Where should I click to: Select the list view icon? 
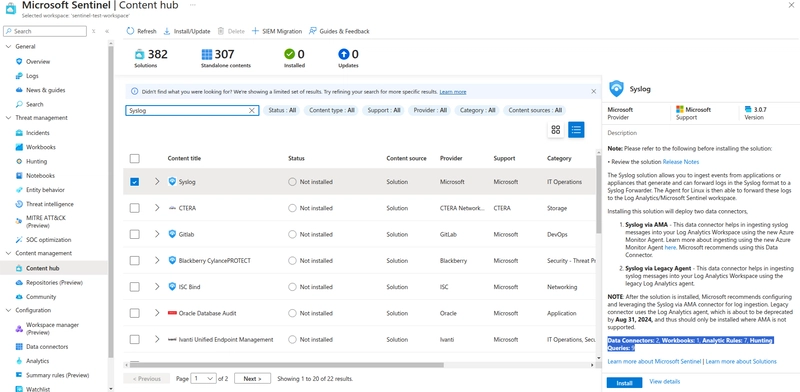pos(576,130)
